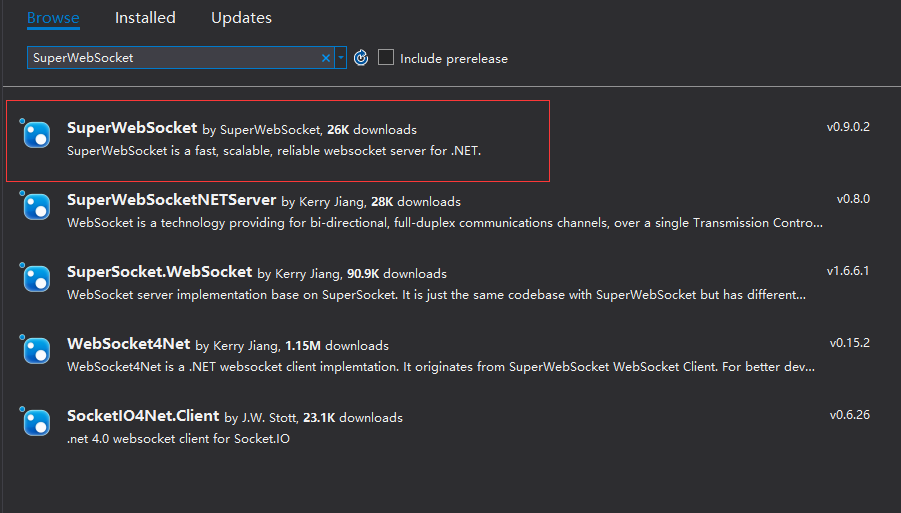Select the SuperWebSocketNETServer package icon

point(36,205)
